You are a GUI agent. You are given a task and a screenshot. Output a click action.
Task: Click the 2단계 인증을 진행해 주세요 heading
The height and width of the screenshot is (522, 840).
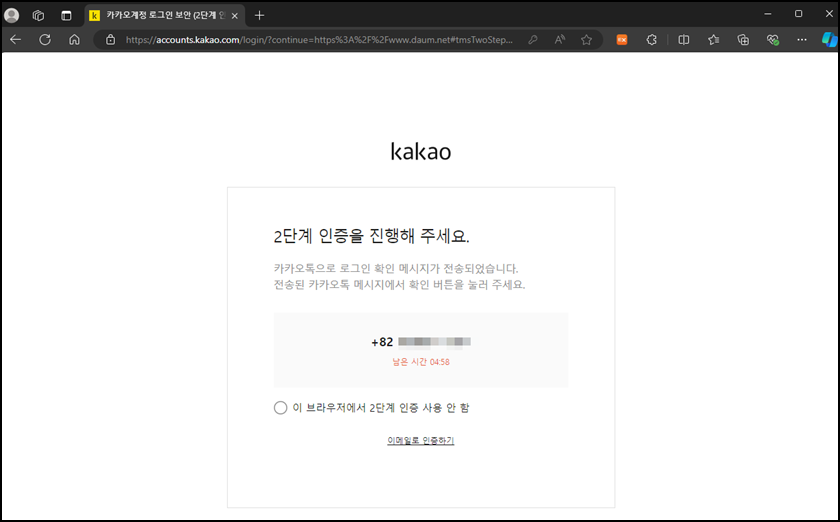point(371,236)
